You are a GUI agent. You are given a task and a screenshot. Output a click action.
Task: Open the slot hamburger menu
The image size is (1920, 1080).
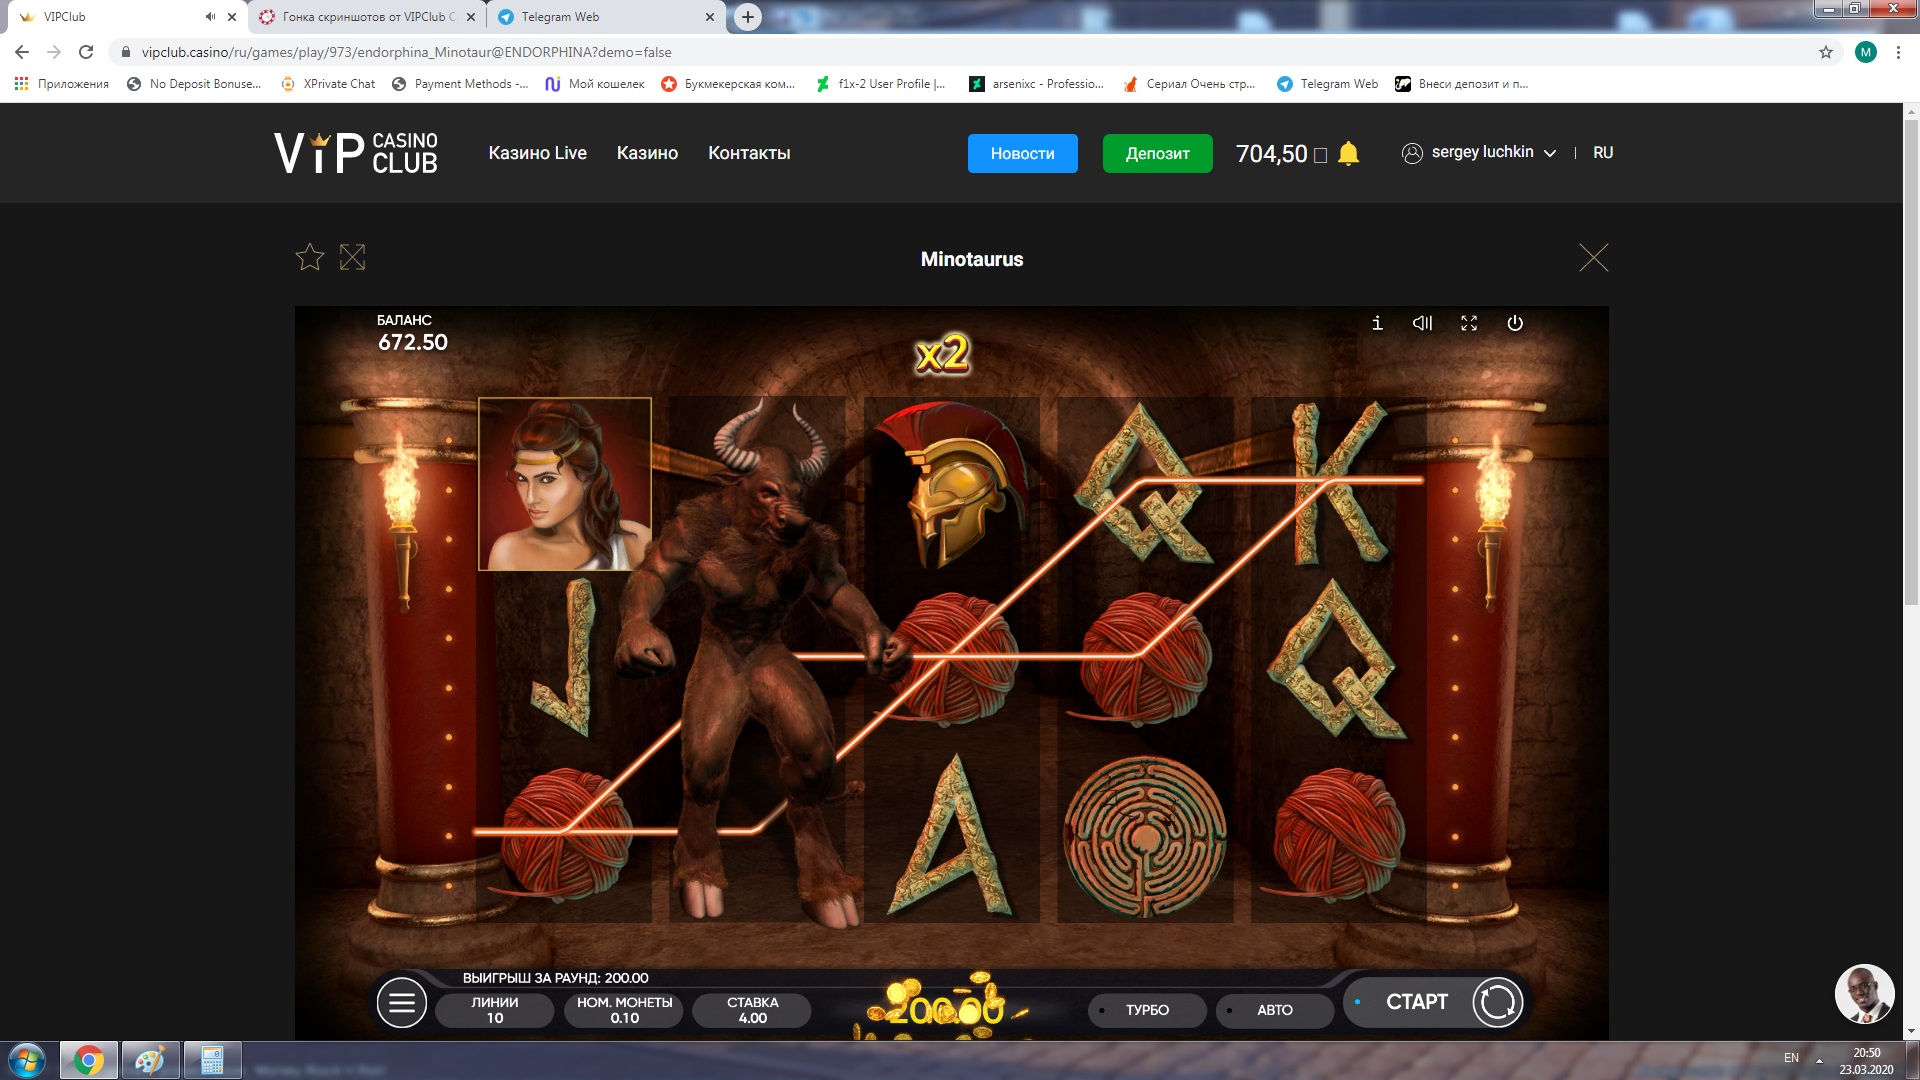tap(402, 1003)
